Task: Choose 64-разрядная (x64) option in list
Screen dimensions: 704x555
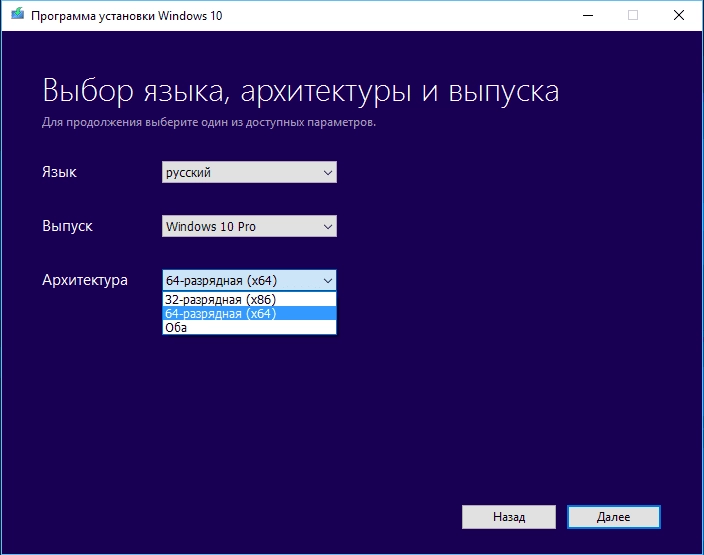Action: (249, 313)
